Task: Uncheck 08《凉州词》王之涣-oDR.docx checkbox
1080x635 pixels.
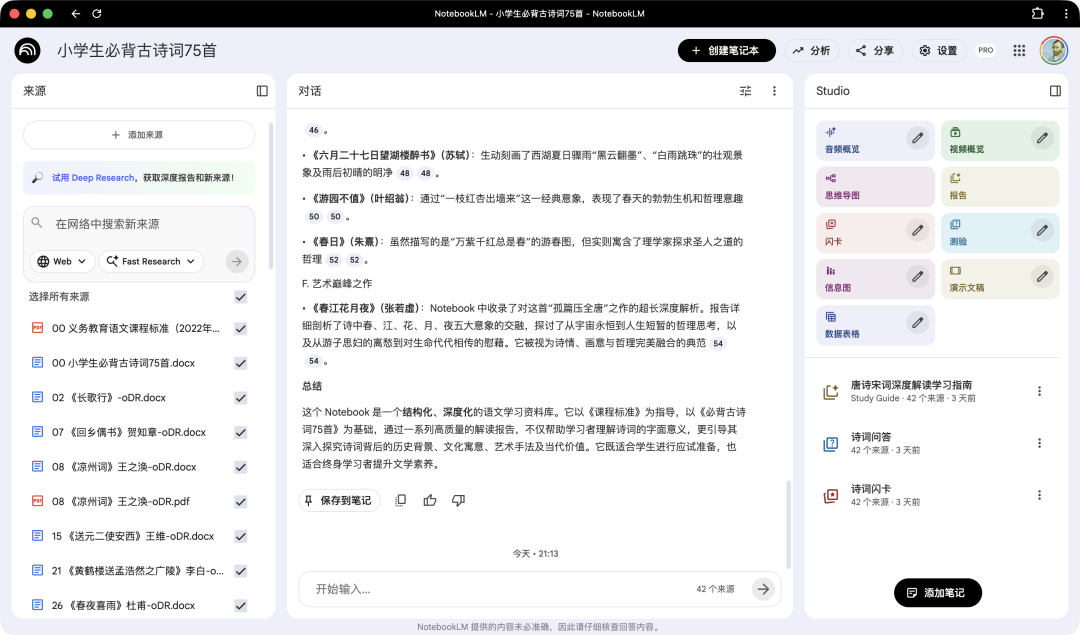Action: pyautogui.click(x=240, y=467)
